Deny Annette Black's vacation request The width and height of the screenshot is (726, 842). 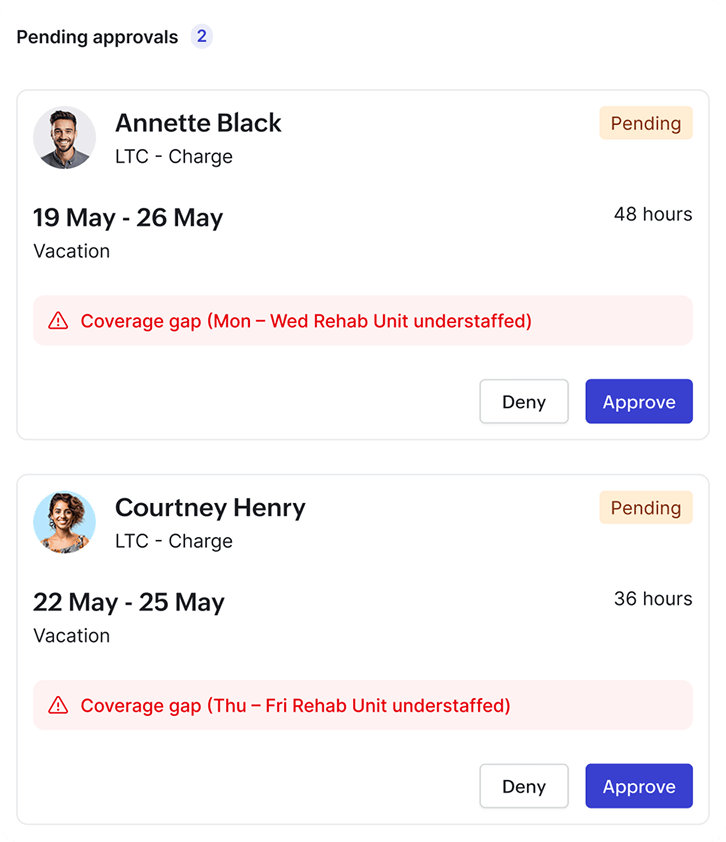coord(524,401)
